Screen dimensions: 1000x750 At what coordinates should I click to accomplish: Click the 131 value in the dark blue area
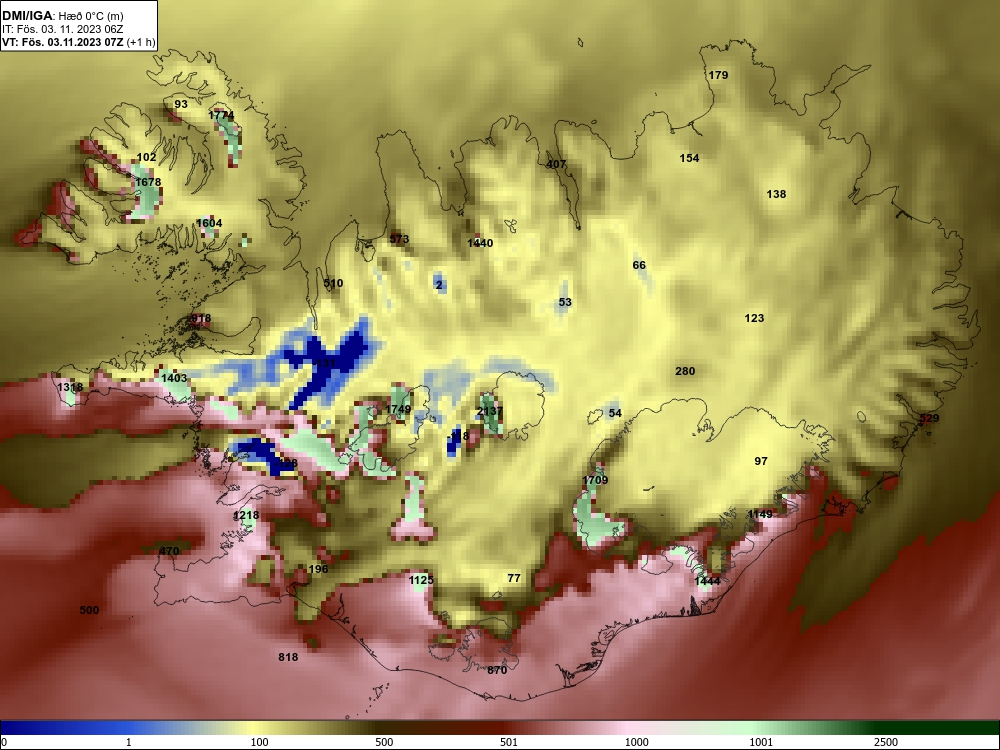coord(325,363)
